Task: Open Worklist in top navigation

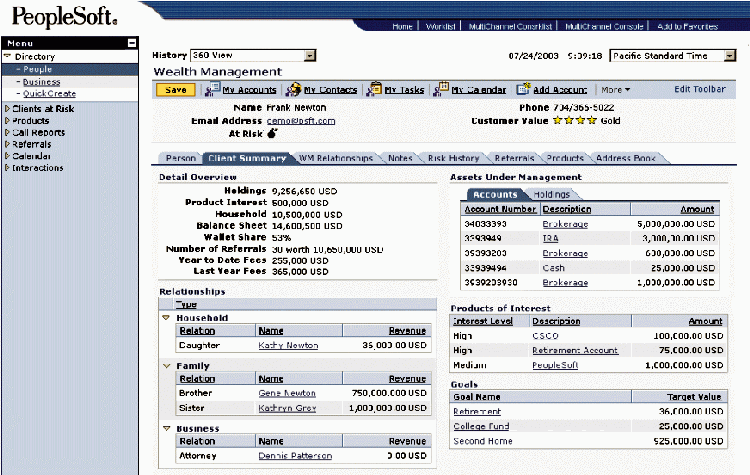Action: tap(440, 26)
